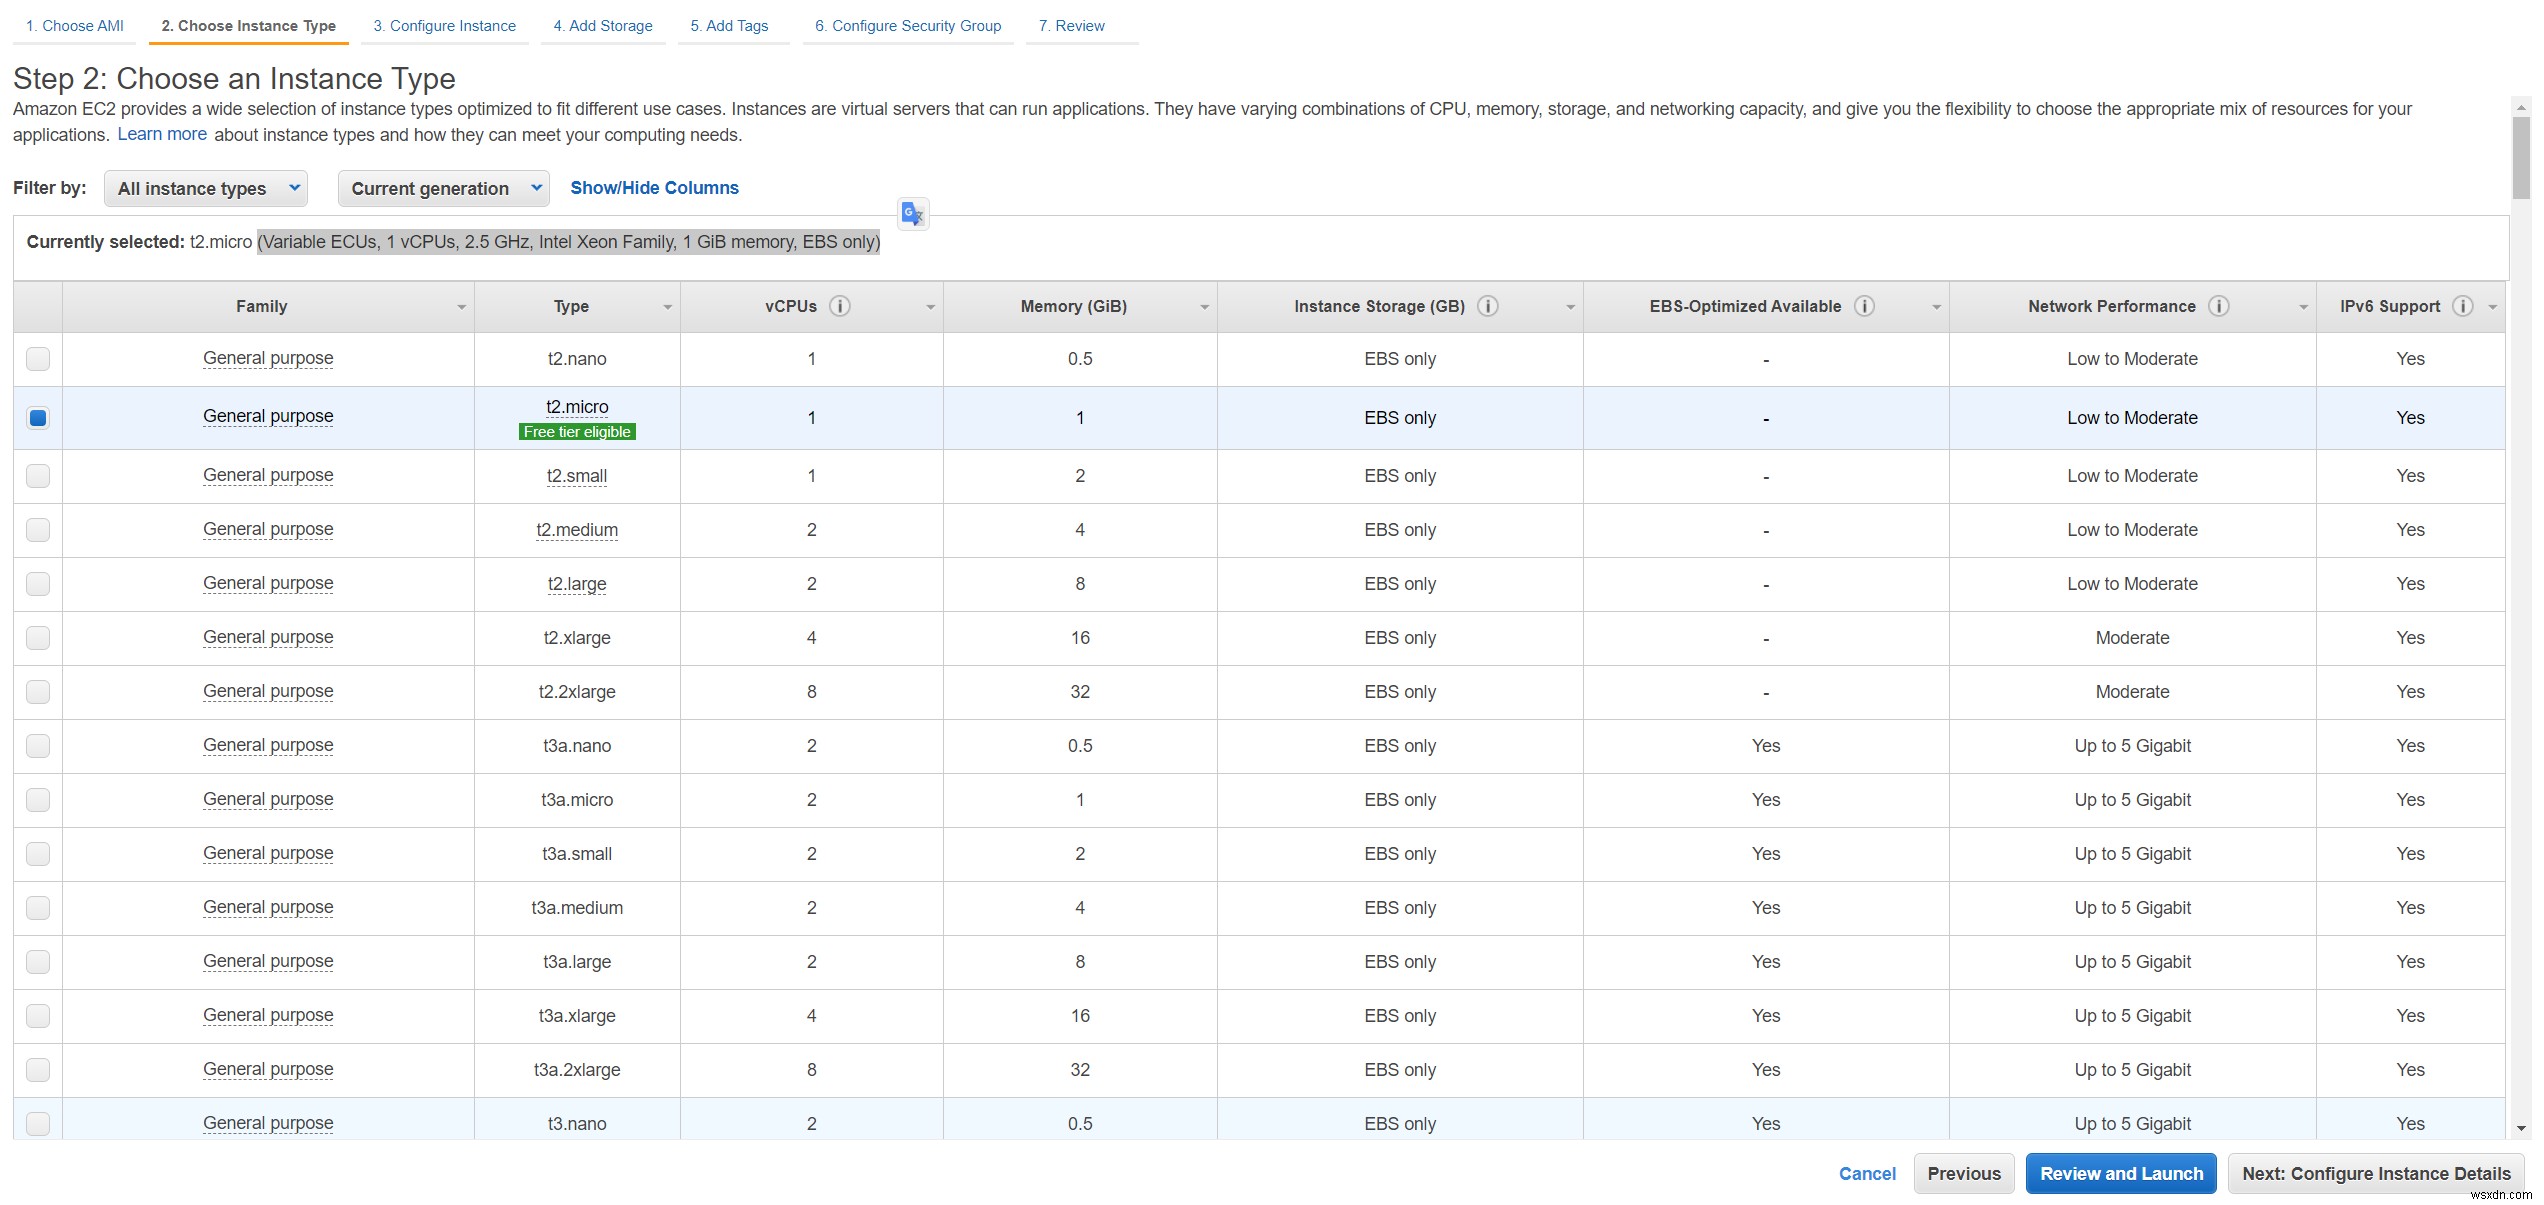2544x1205 pixels.
Task: Click the Network Performance info icon
Action: [2220, 307]
